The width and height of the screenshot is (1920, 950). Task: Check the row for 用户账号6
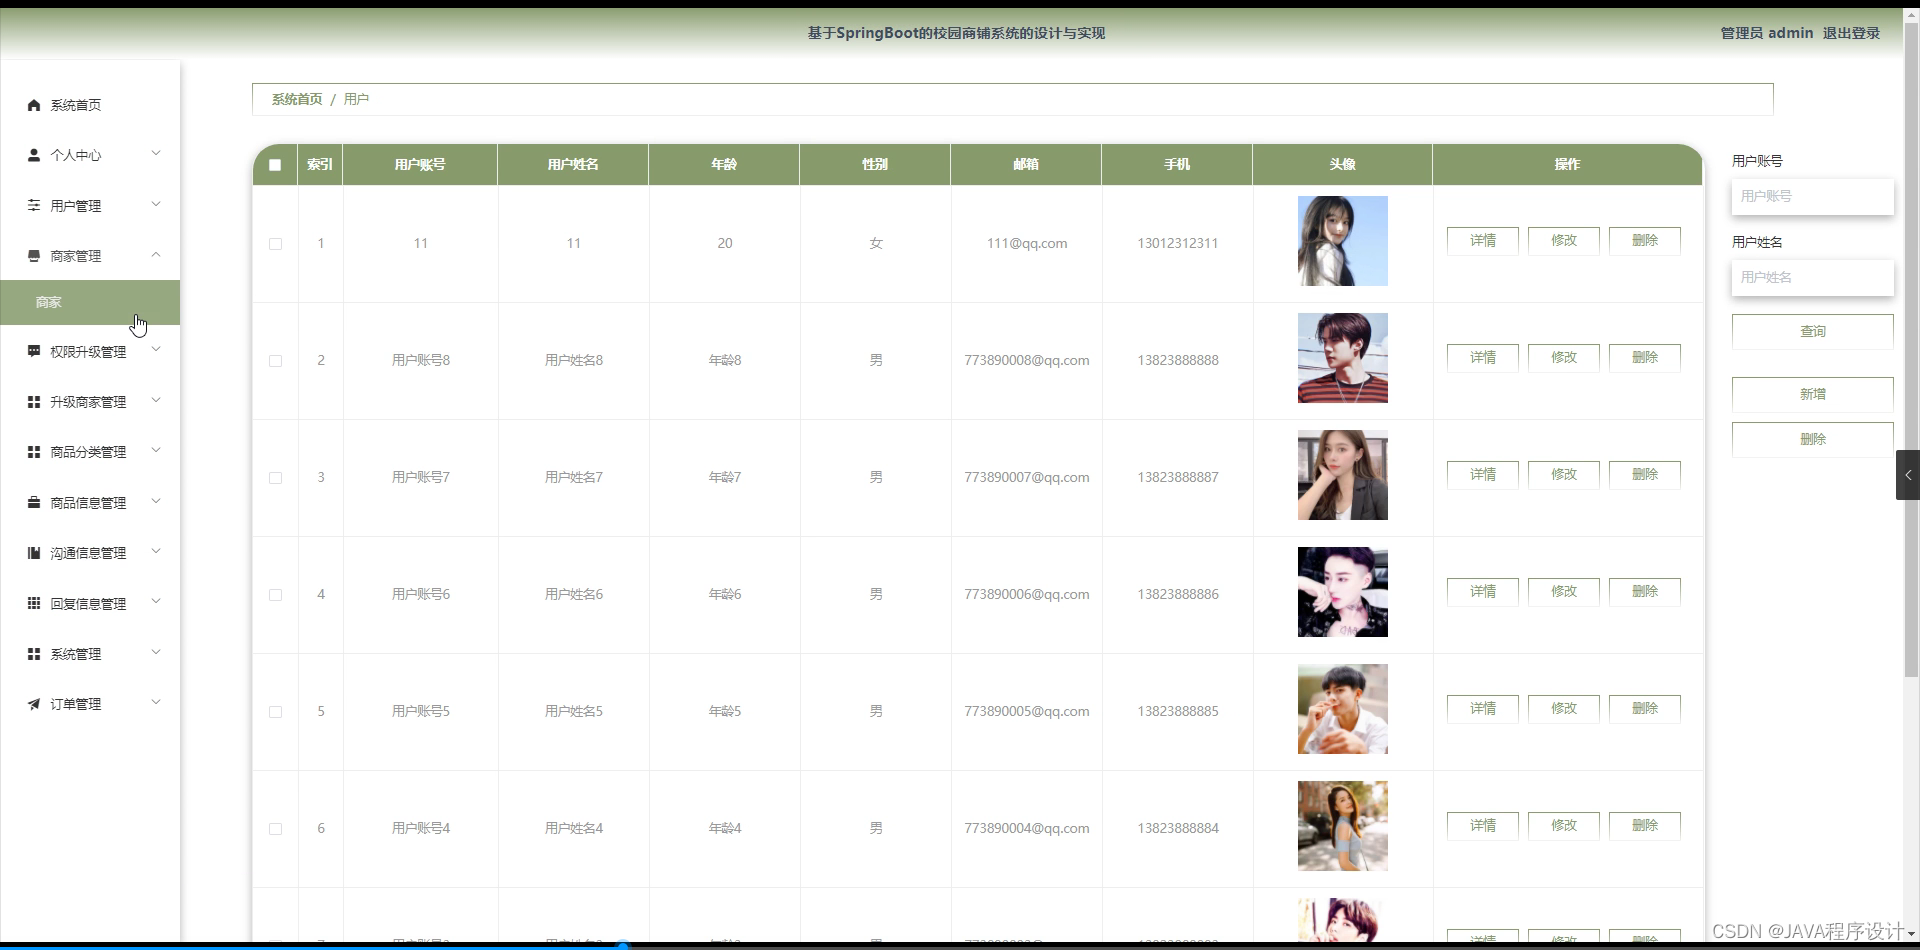pyautogui.click(x=275, y=595)
